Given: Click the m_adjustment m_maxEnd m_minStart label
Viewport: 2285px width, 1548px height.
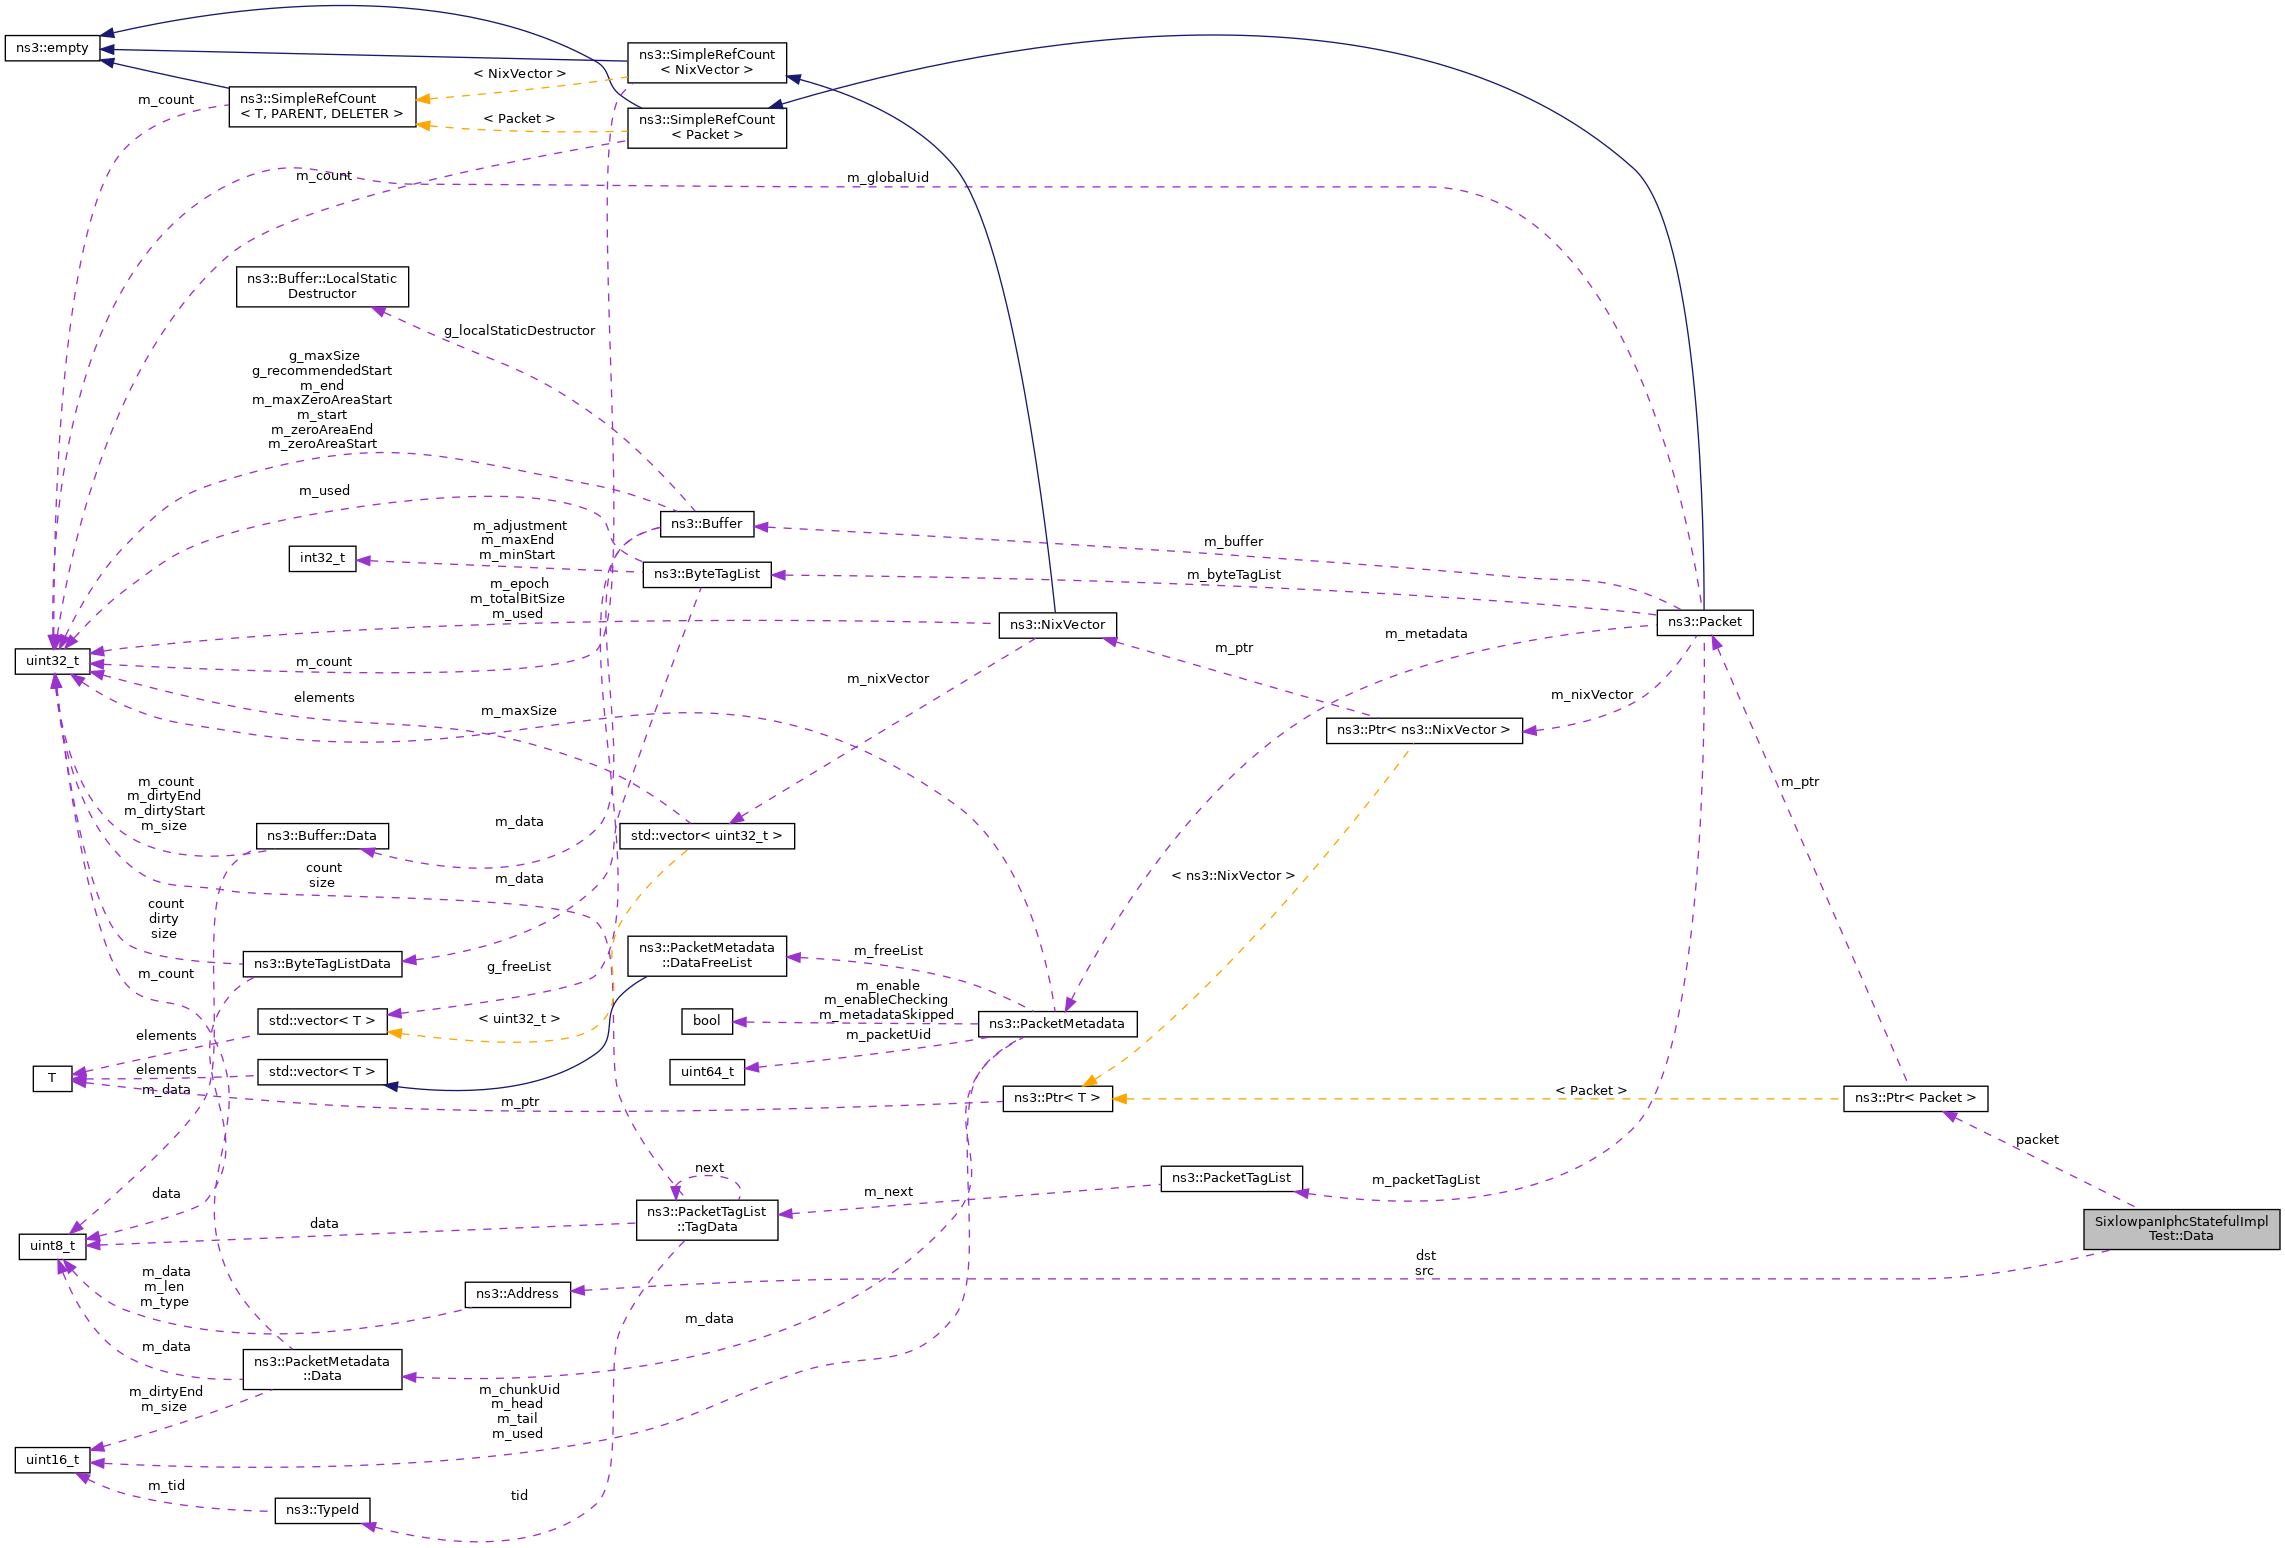Looking at the screenshot, I should pyautogui.click(x=519, y=540).
